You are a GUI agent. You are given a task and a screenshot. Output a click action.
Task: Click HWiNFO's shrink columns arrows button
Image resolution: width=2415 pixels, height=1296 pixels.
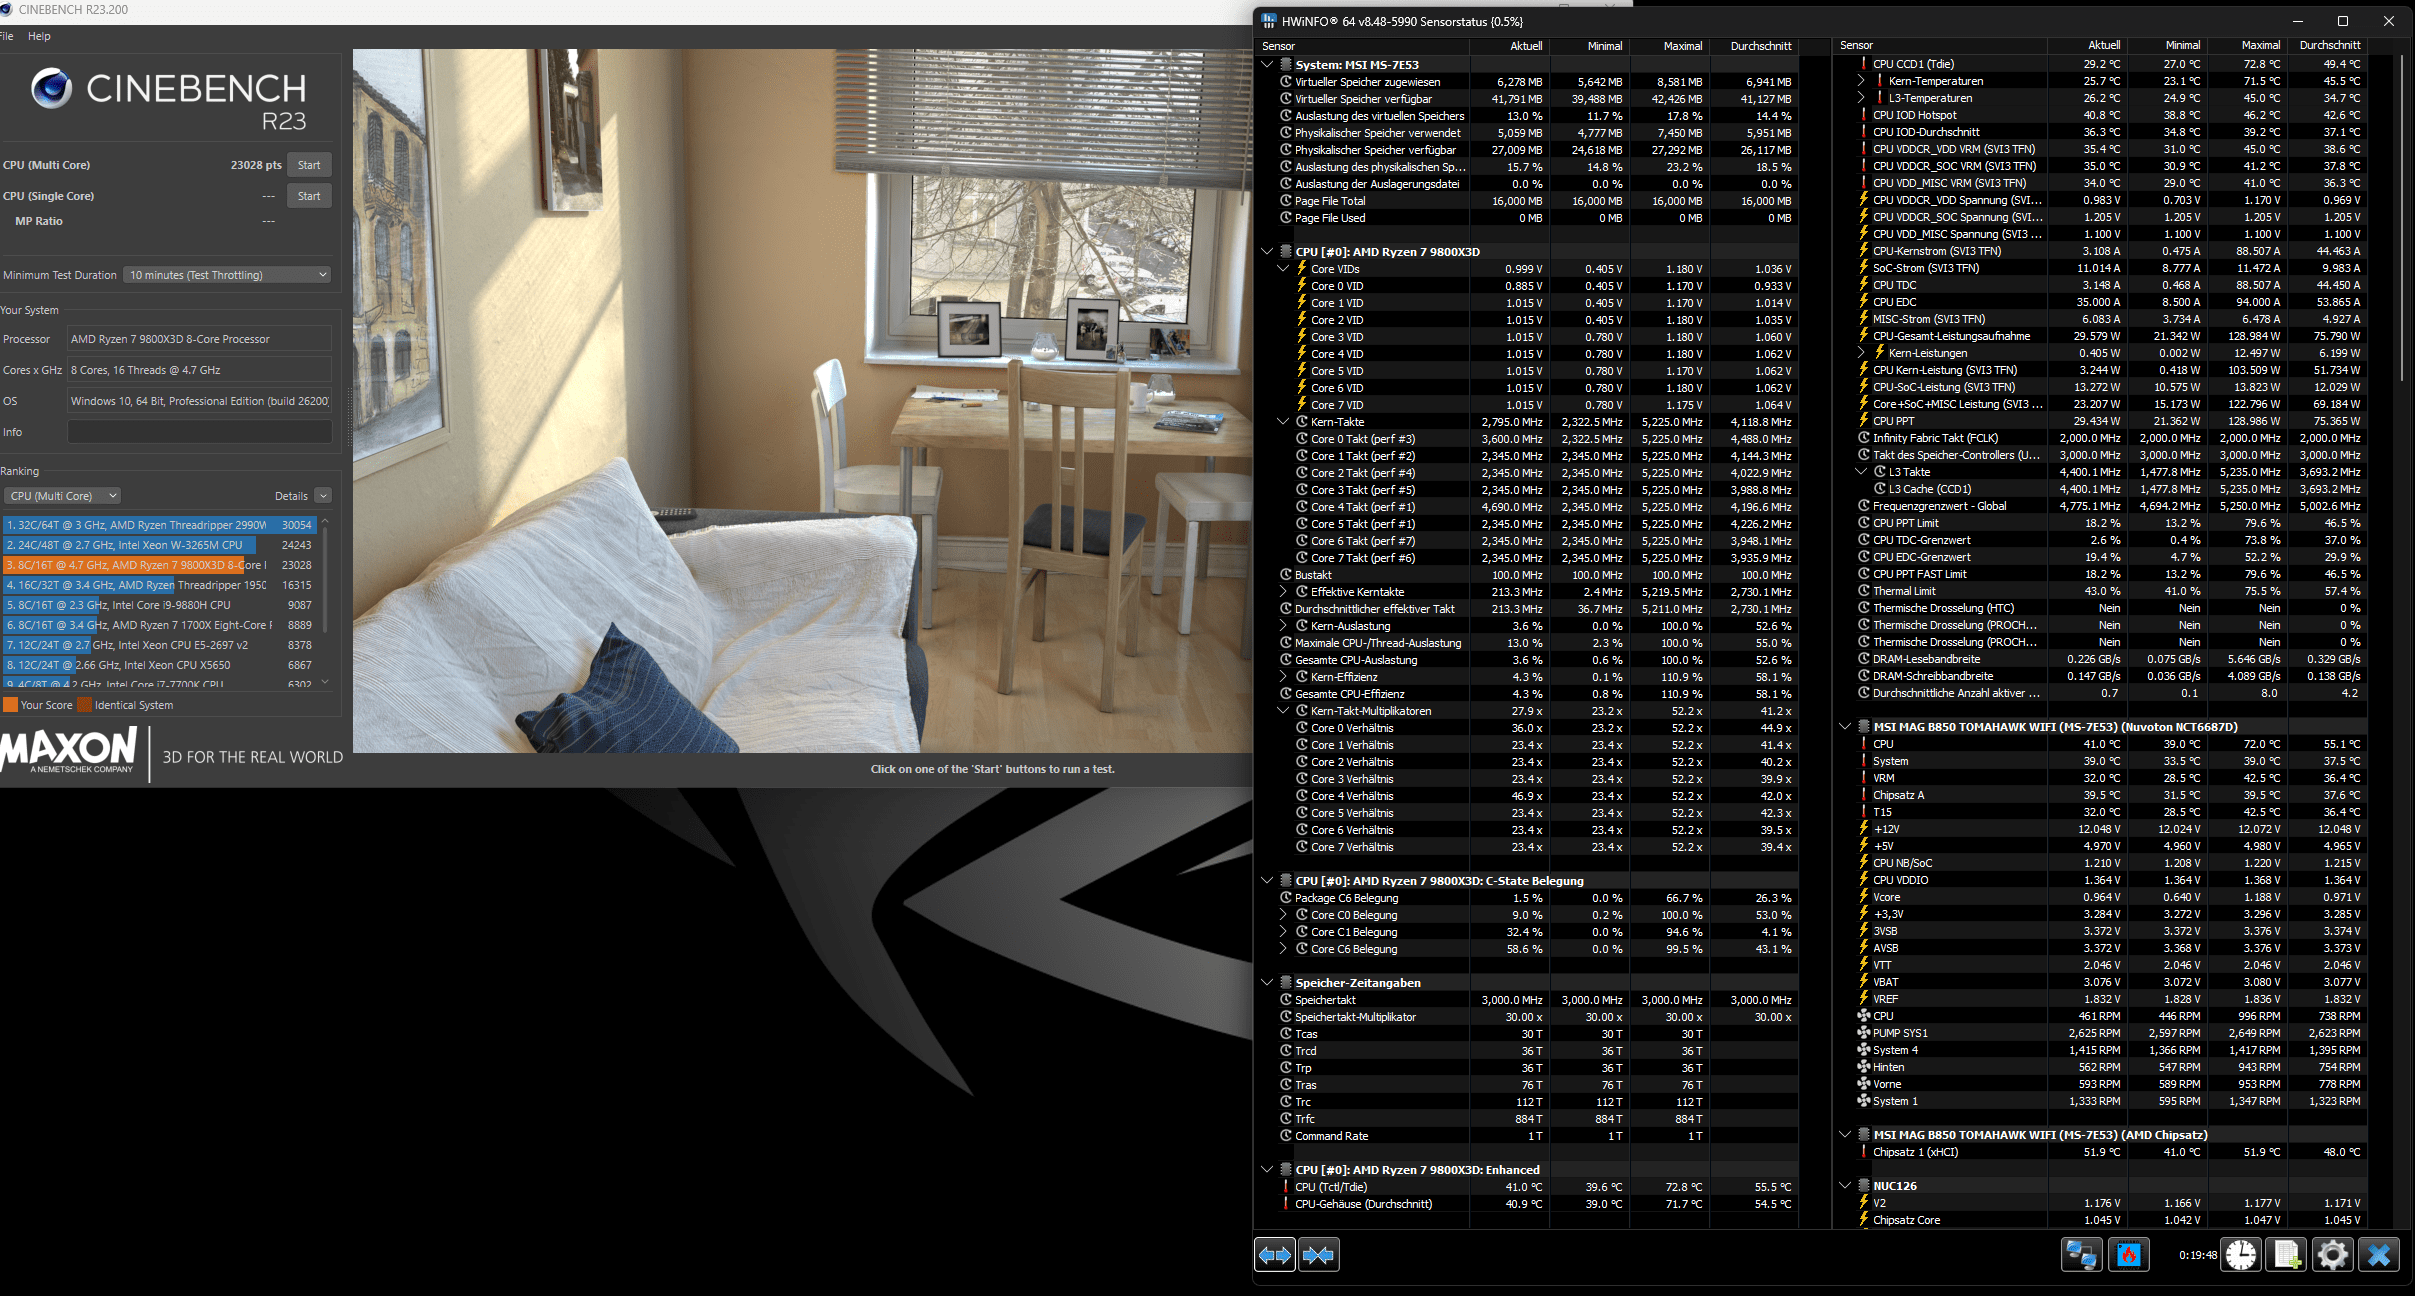pyautogui.click(x=1319, y=1255)
